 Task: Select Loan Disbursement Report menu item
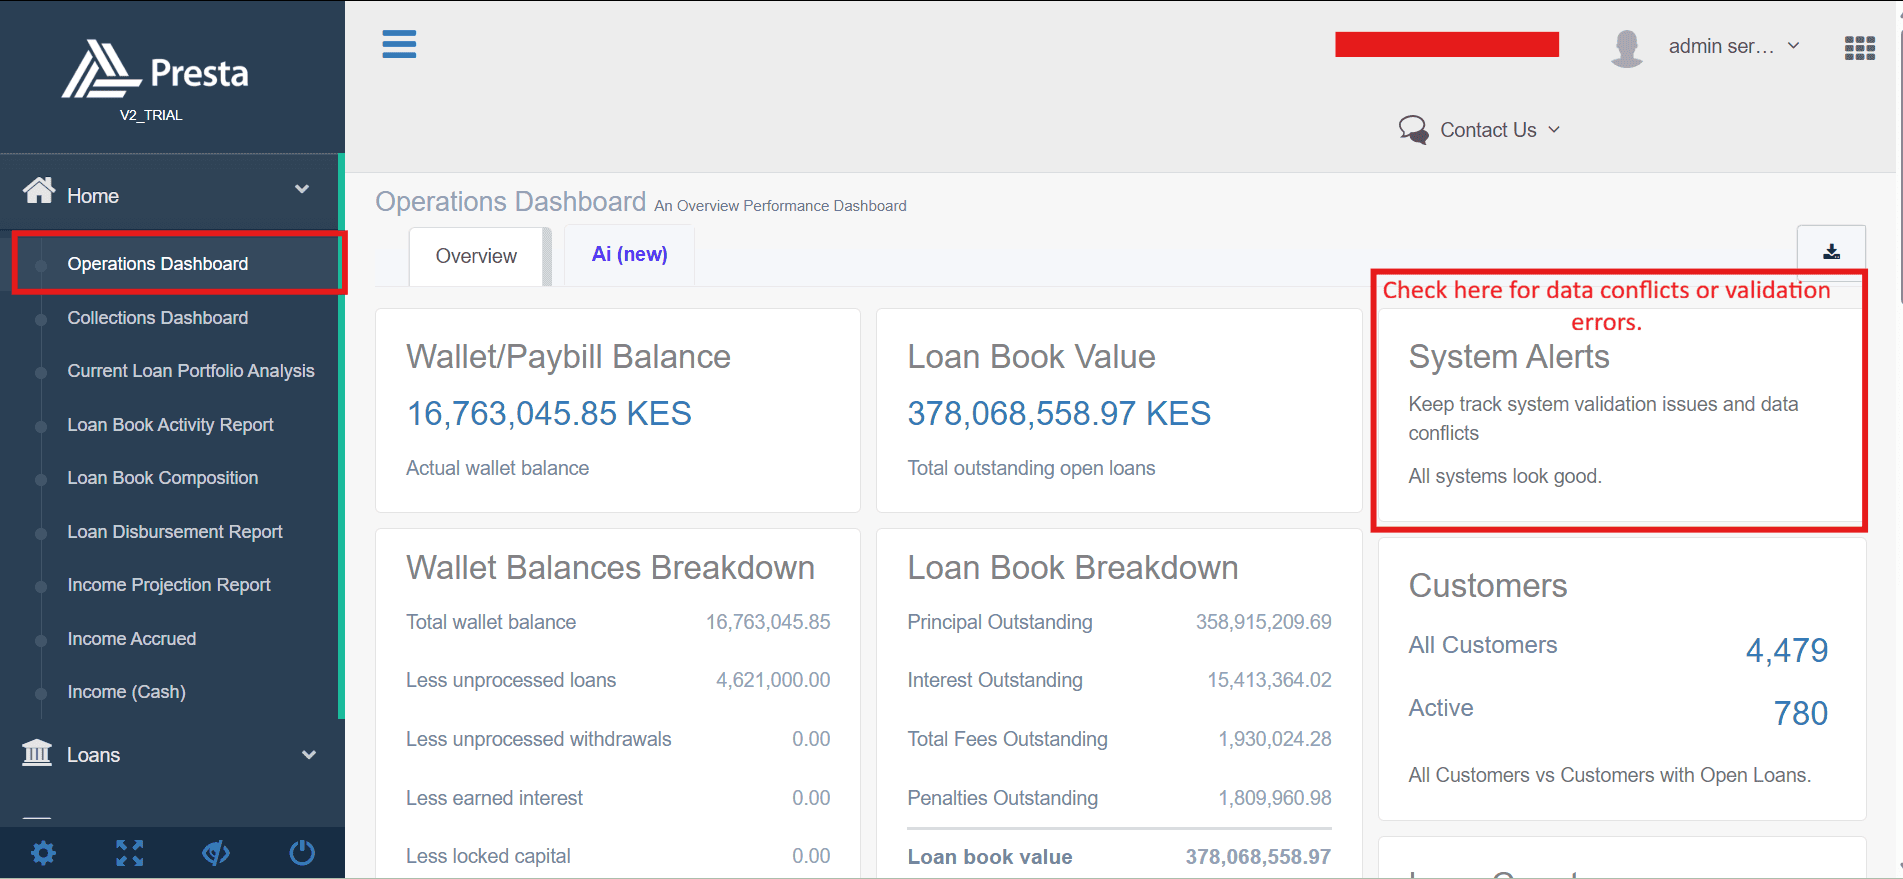175,532
